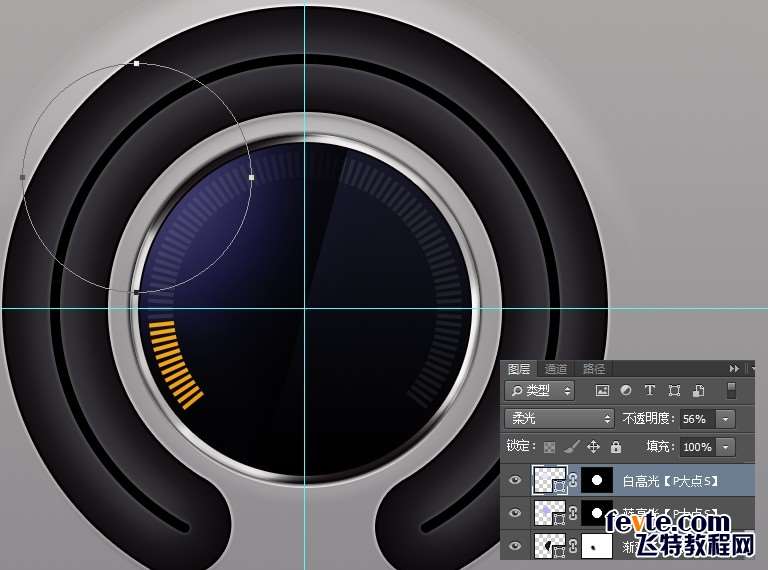Click the fill 100% value field
This screenshot has width=768, height=570.
(x=697, y=447)
